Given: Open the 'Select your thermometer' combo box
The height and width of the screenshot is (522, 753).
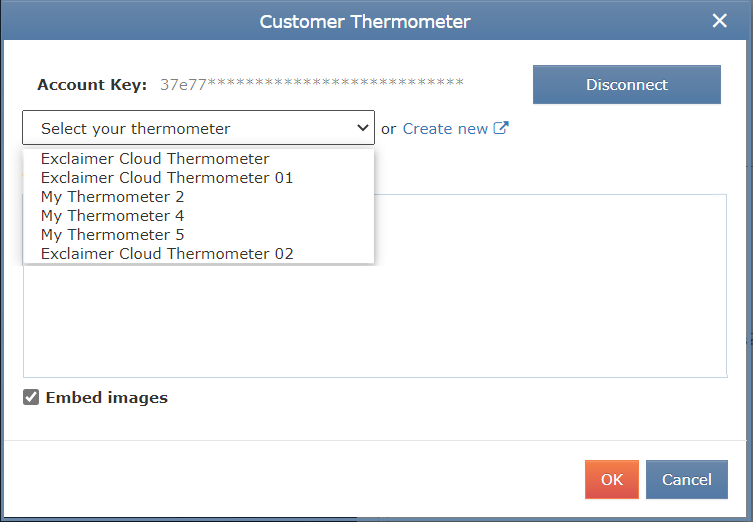Looking at the screenshot, I should pyautogui.click(x=198, y=128).
